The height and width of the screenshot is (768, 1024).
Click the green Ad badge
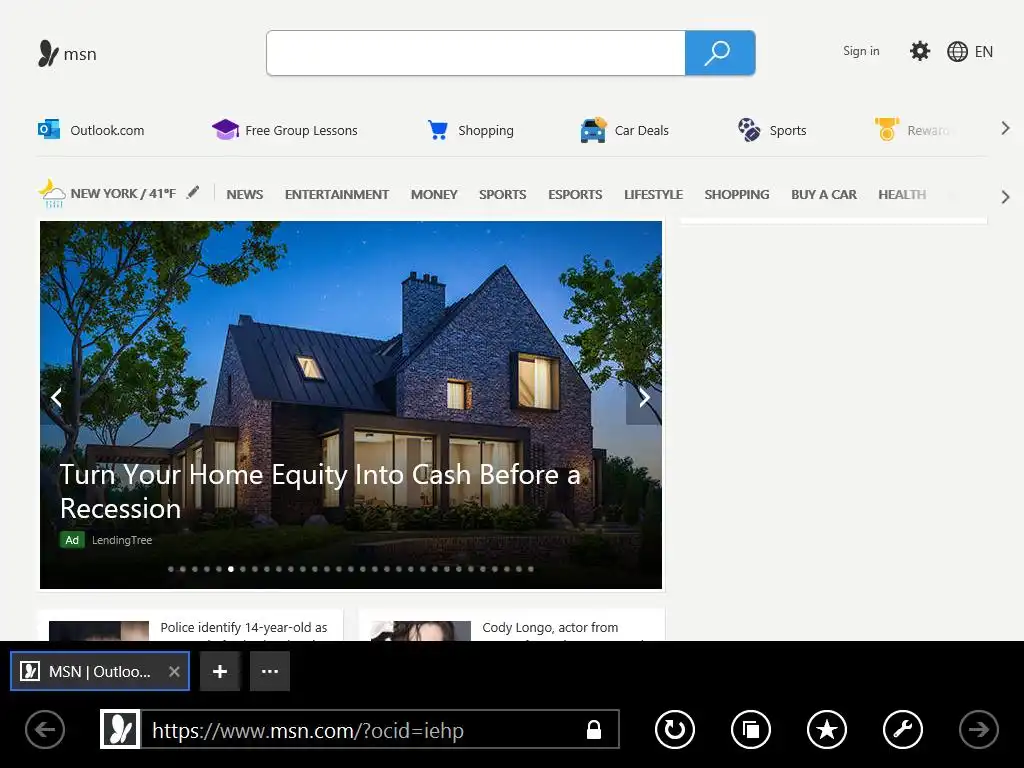(72, 540)
